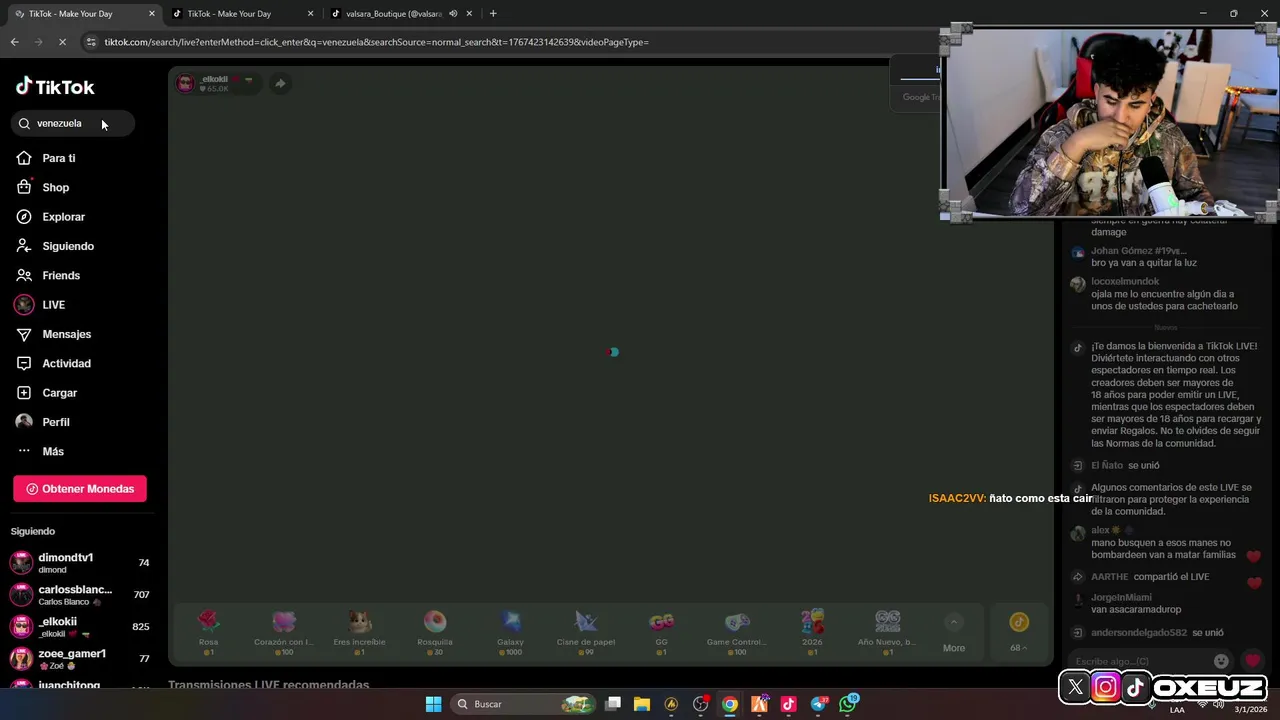1280x720 pixels.
Task: Send the Año Nuevo gift
Action: pos(887,633)
